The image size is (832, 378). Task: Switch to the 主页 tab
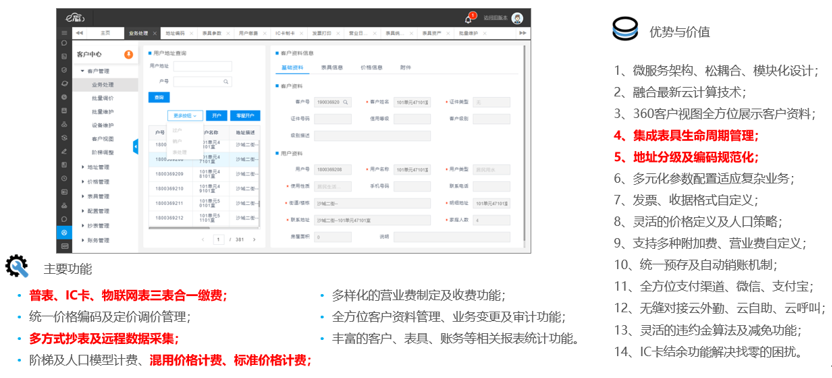105,33
